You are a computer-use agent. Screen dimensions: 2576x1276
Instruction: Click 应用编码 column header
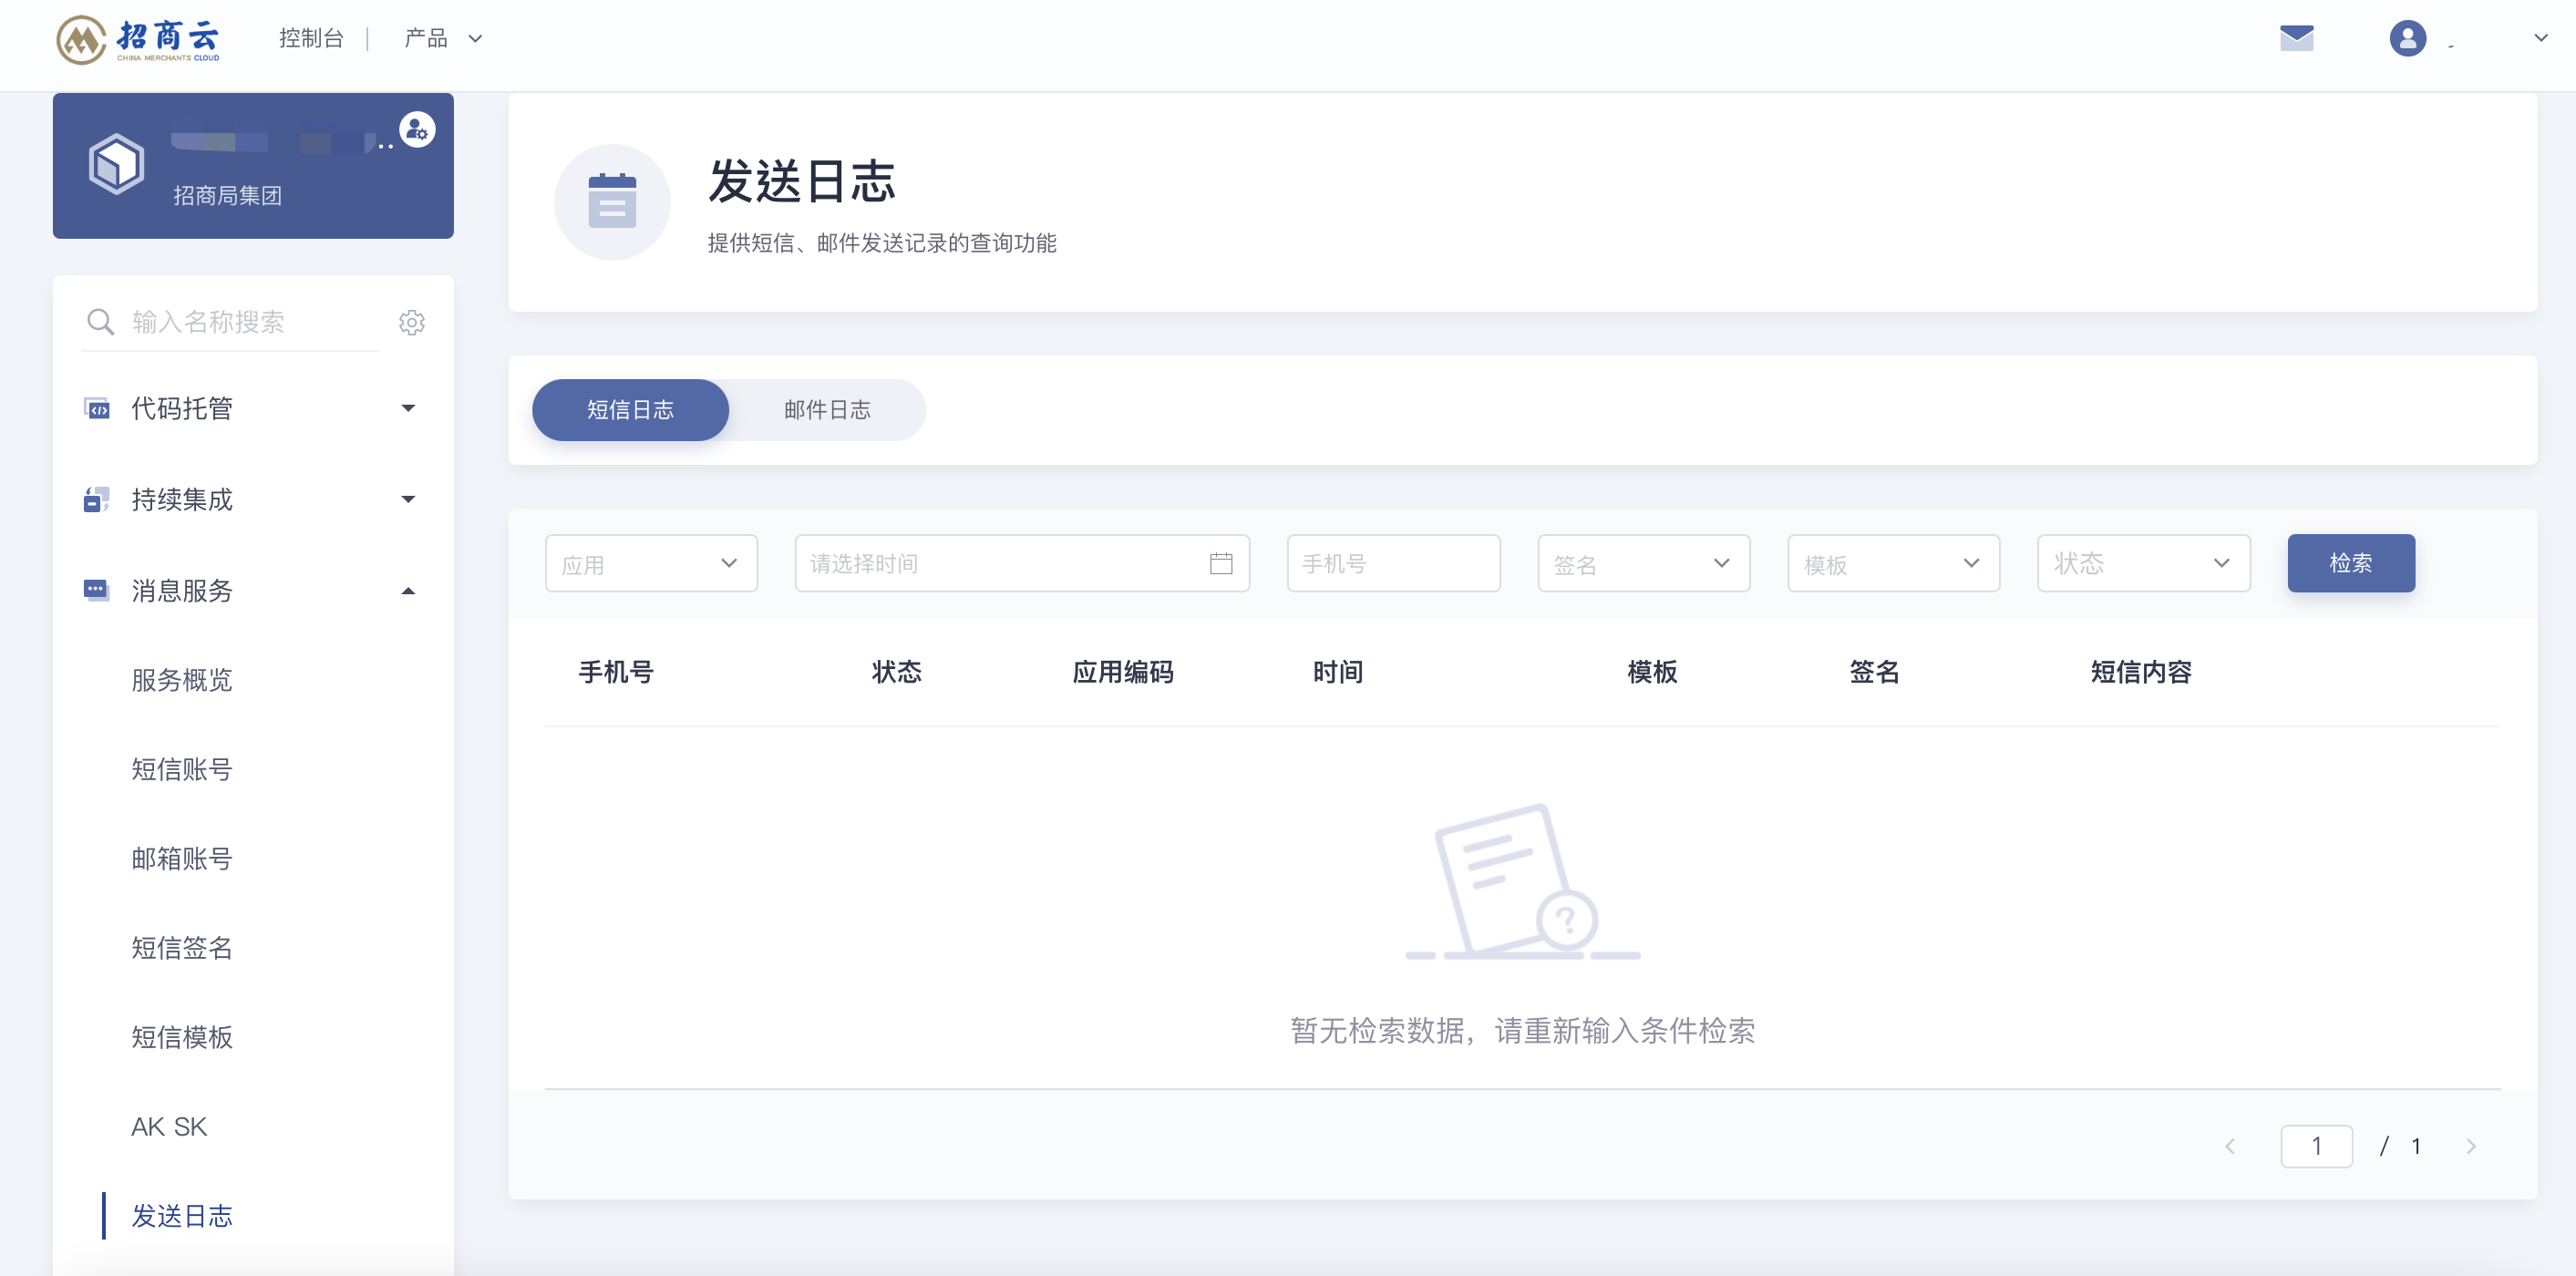pos(1123,672)
